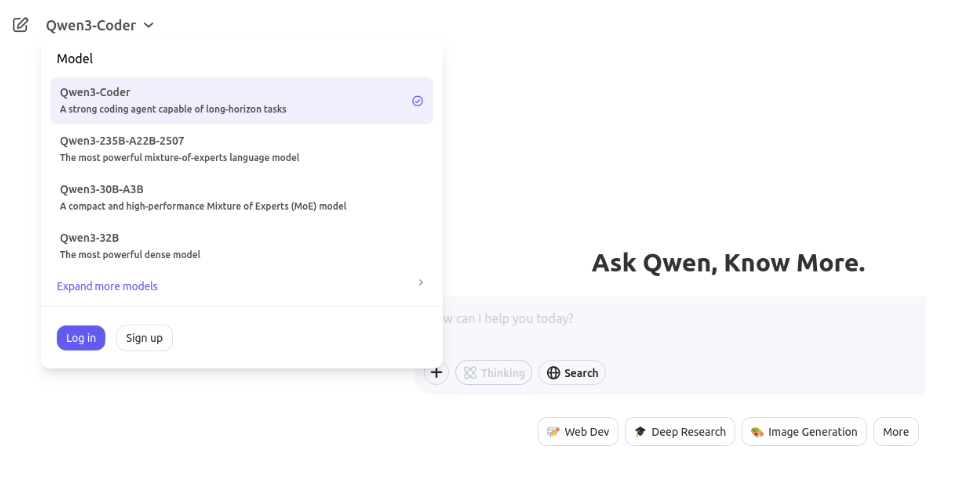This screenshot has height=488, width=960.
Task: Pick the Qwen3-30B-A3B model
Action: click(x=242, y=197)
